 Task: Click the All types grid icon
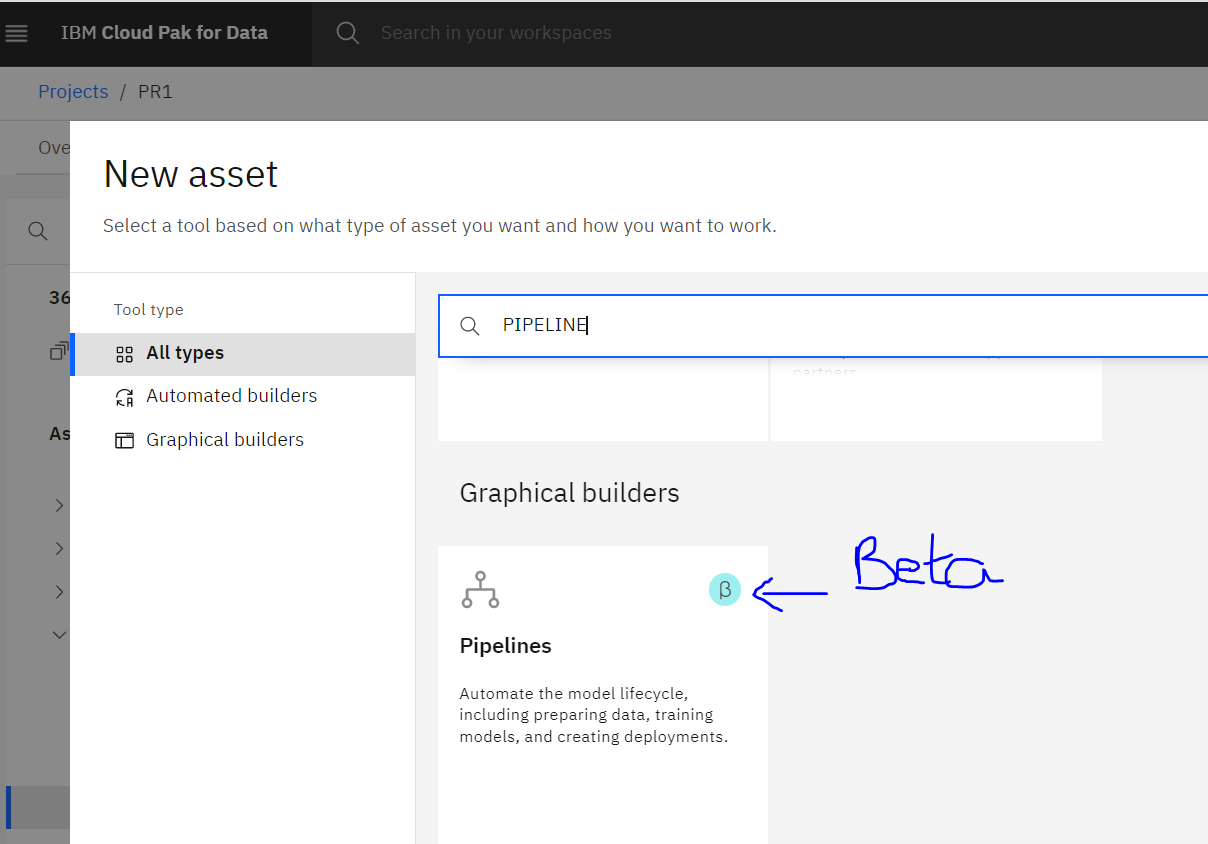pos(124,354)
